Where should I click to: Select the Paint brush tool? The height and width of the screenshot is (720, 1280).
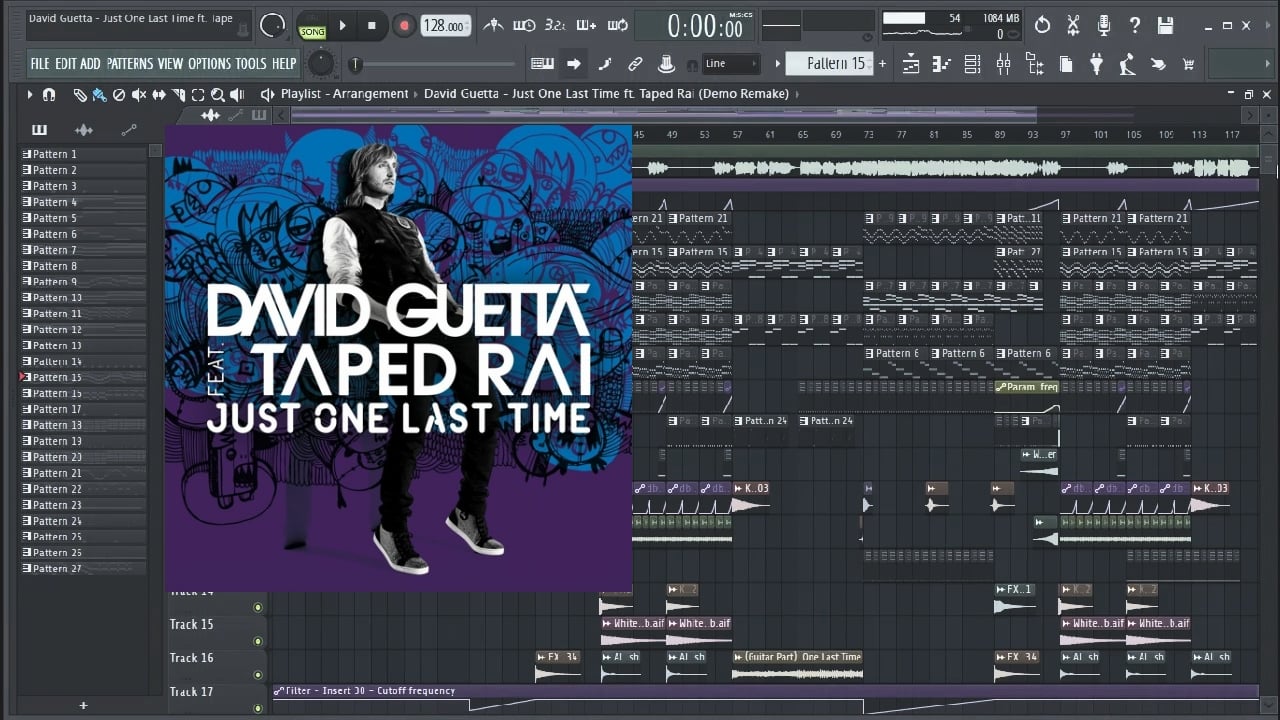point(99,94)
